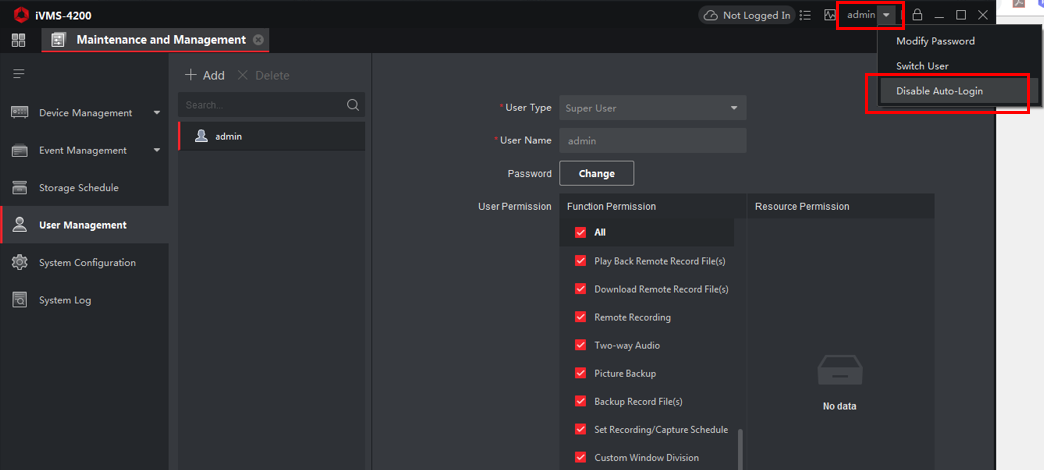1044x470 pixels.
Task: Click Add to create a user
Action: pos(205,76)
